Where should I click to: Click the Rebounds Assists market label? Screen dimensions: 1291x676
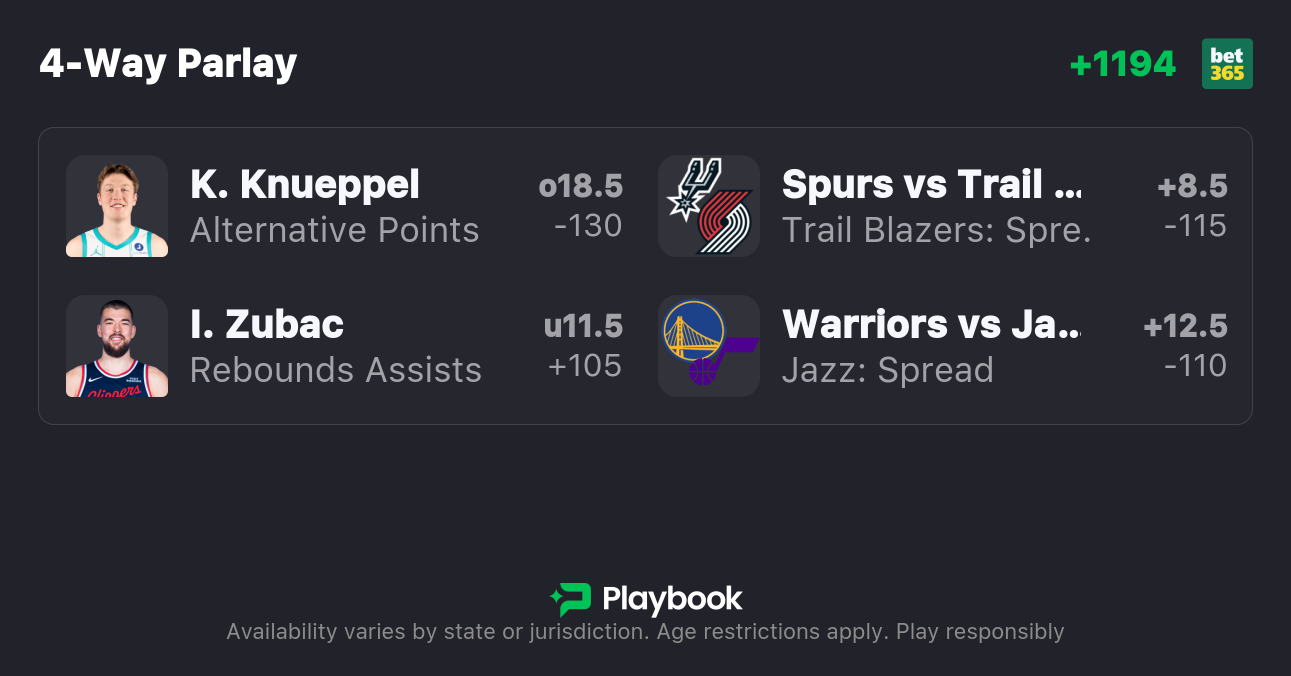pyautogui.click(x=336, y=370)
